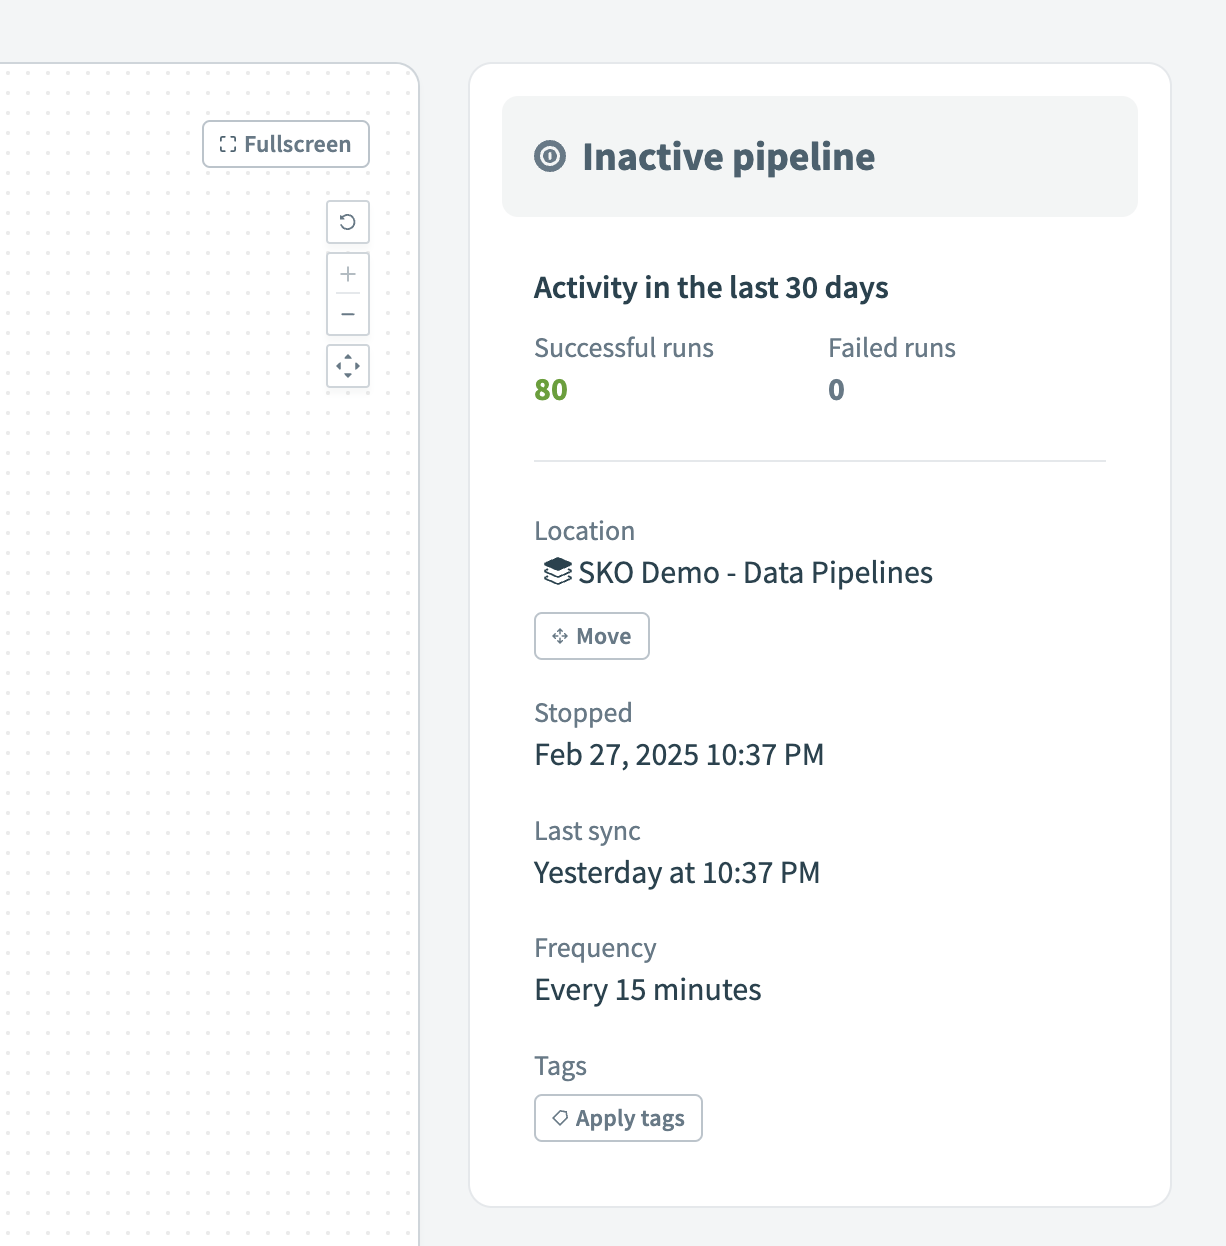Click the Activity in the last 30 days heading
This screenshot has width=1226, height=1246.
[711, 287]
